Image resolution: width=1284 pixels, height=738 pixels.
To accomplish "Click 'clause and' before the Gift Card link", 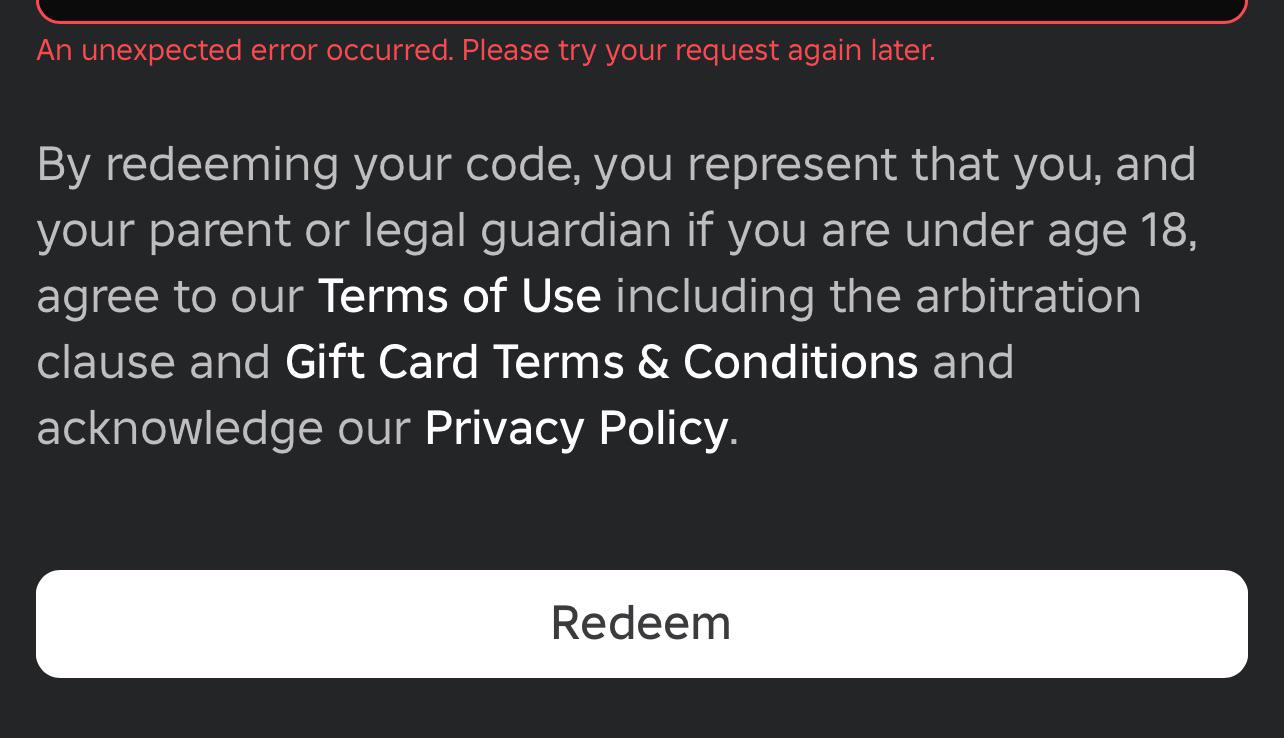I will 153,362.
